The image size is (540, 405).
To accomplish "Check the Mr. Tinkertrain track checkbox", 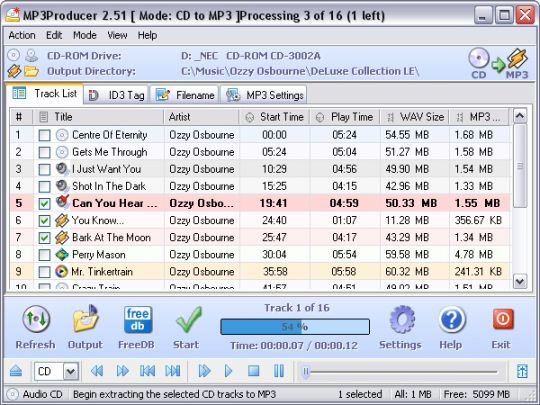I will [44, 272].
